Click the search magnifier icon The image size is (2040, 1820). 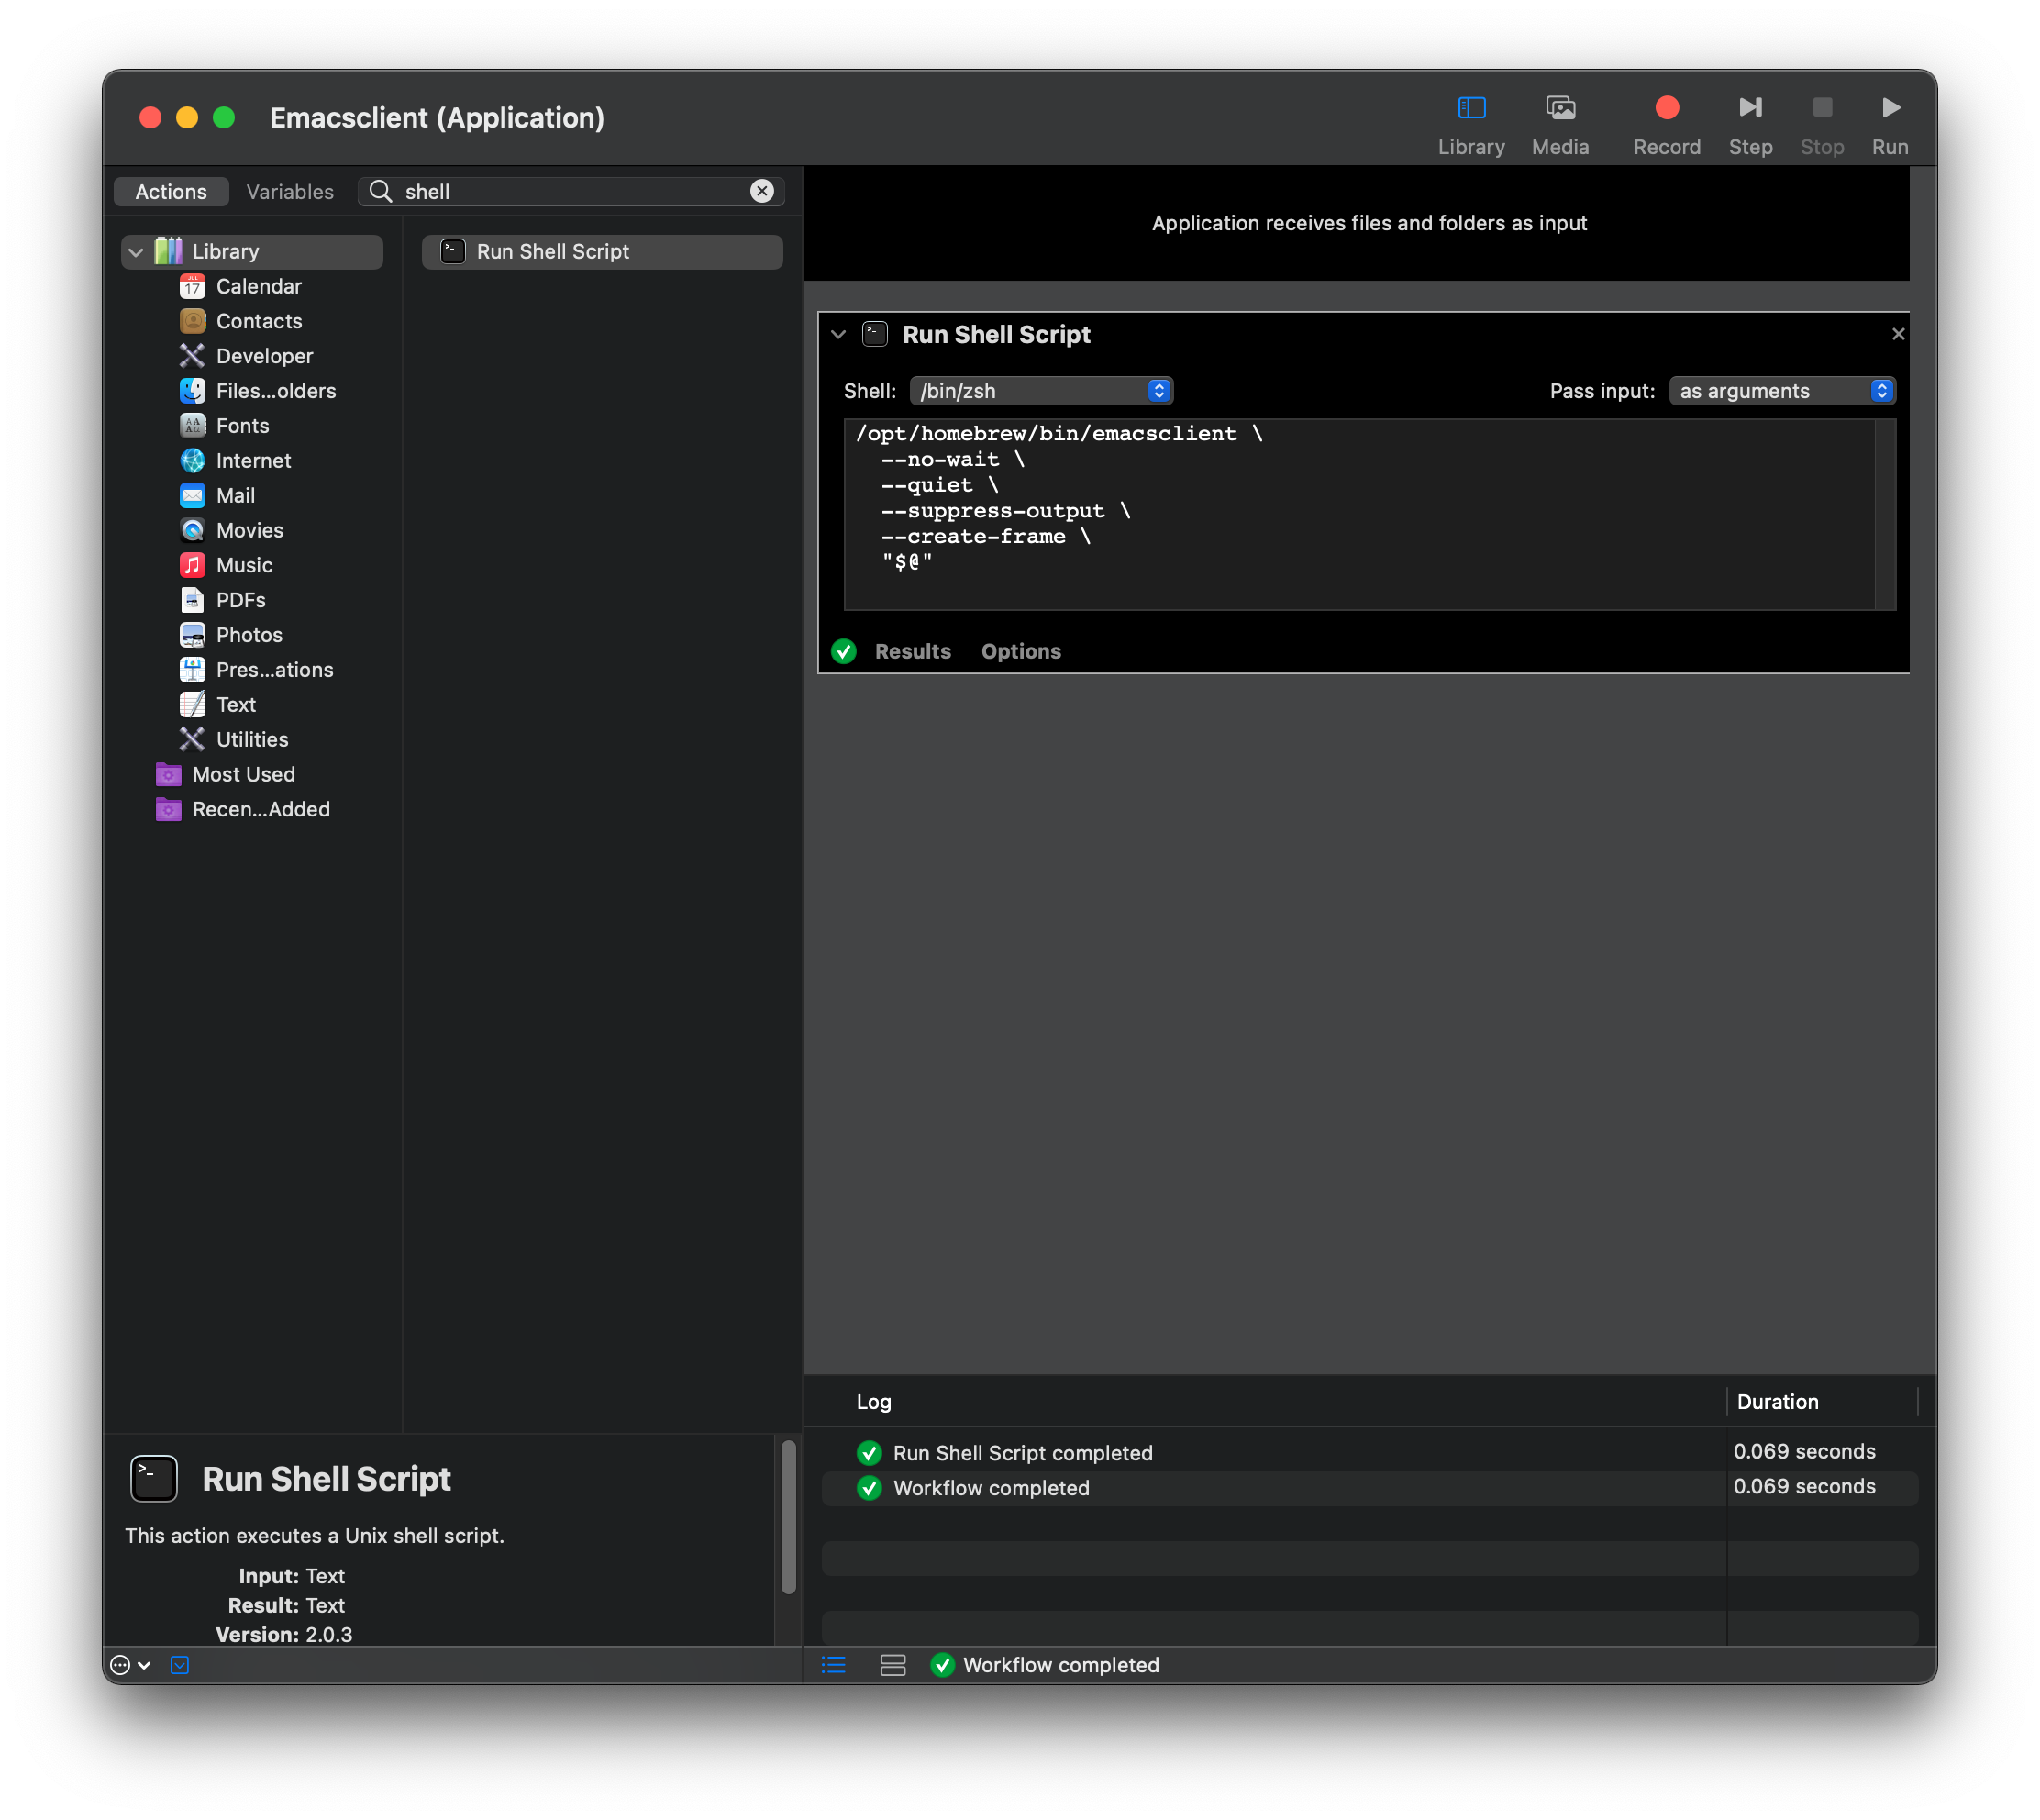380,191
